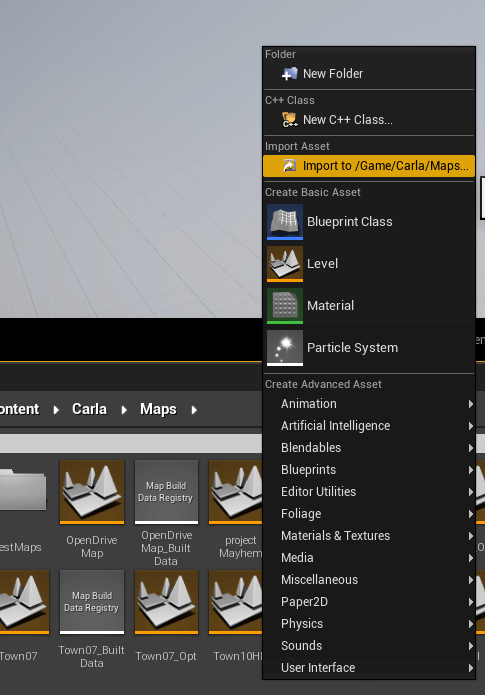Expand the Editor Utilities submenu
The image size is (485, 695).
coord(369,492)
